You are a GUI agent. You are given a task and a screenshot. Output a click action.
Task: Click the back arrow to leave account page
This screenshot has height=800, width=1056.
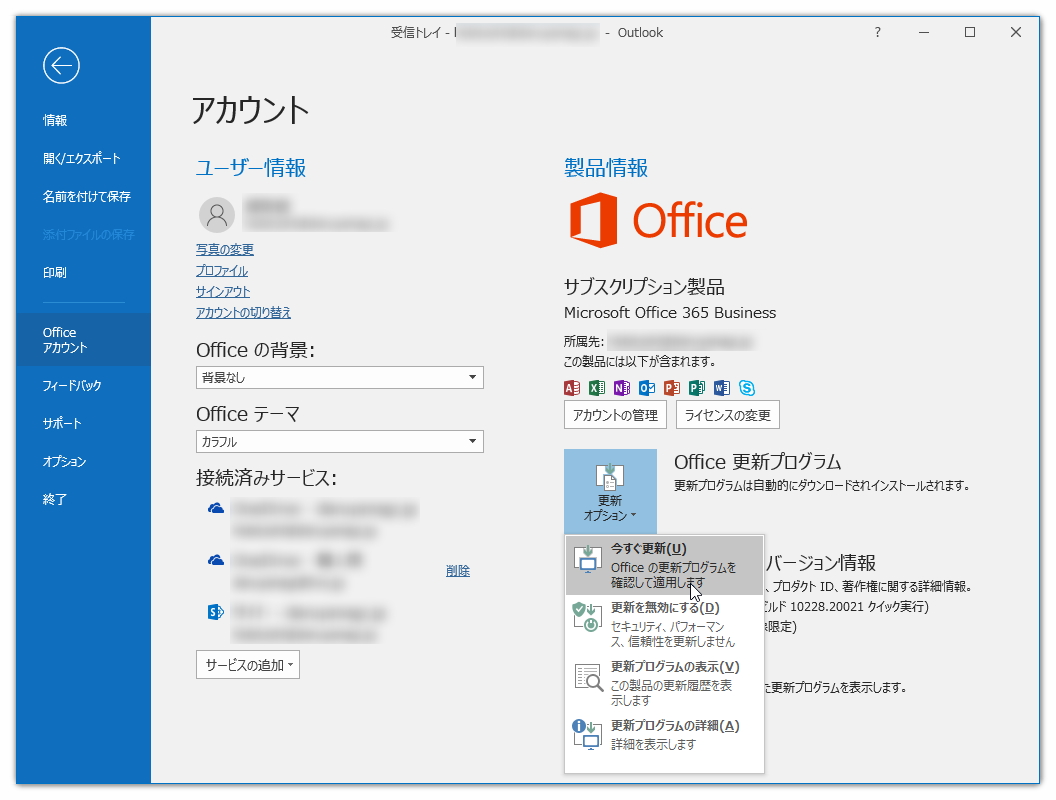tap(61, 65)
